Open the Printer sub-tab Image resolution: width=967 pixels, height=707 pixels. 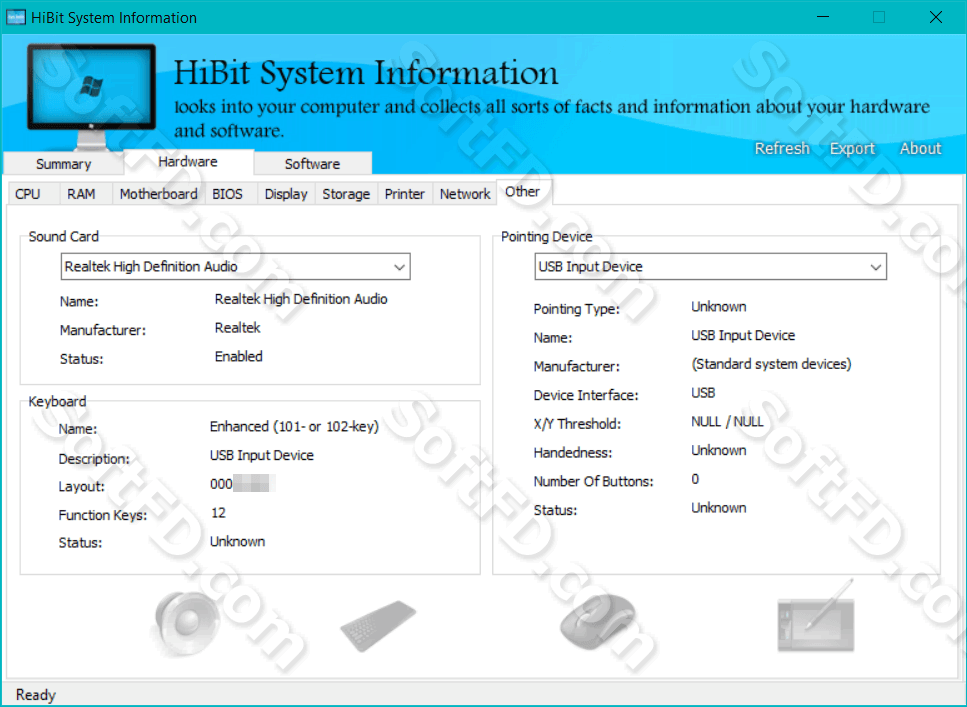(405, 194)
